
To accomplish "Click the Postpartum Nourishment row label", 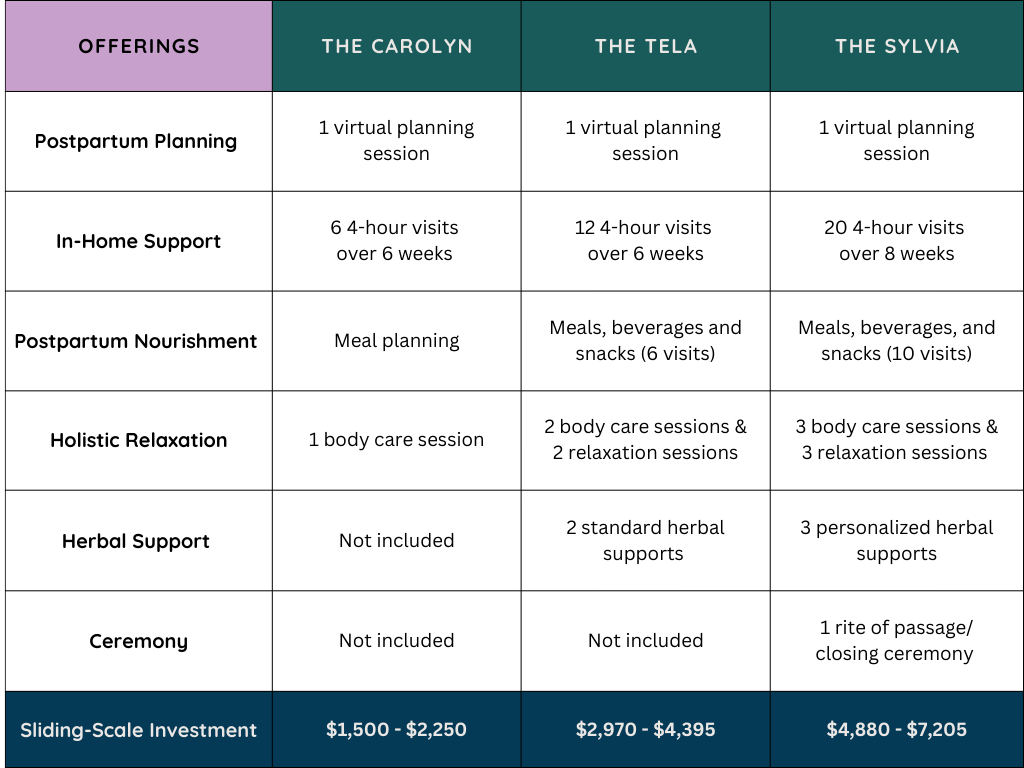I will point(136,341).
